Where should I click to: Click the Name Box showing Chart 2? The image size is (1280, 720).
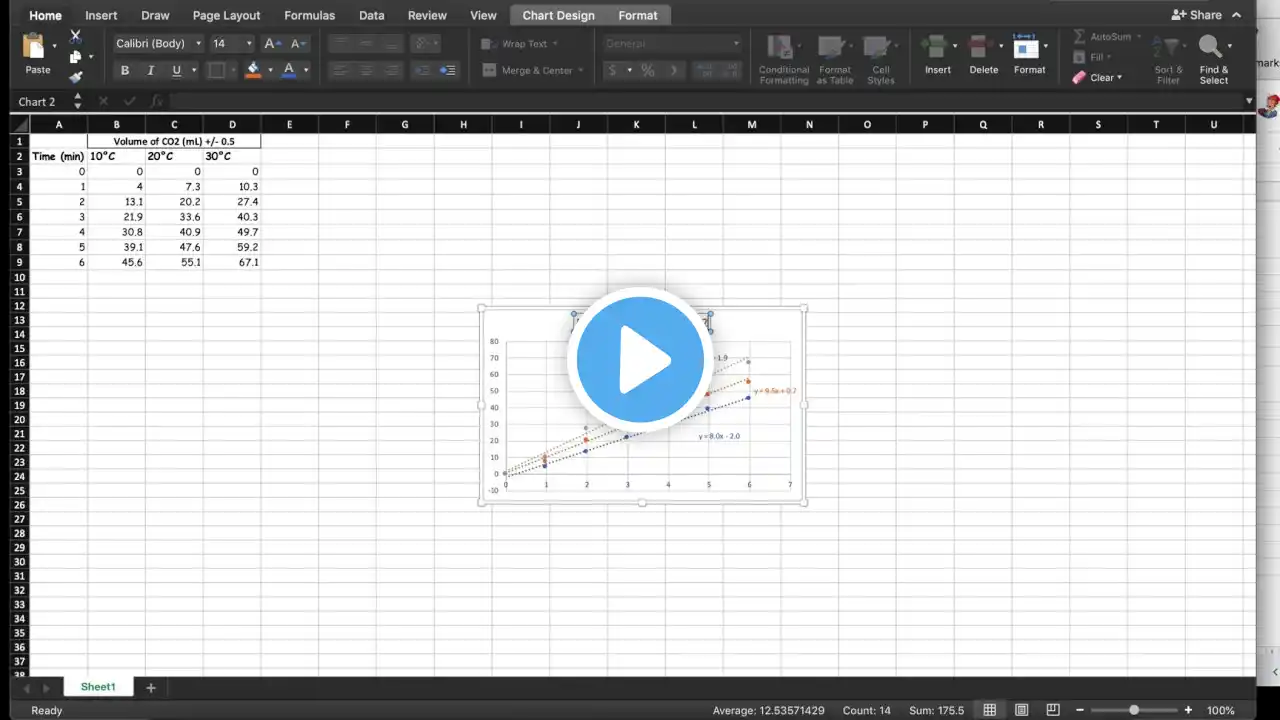37,102
